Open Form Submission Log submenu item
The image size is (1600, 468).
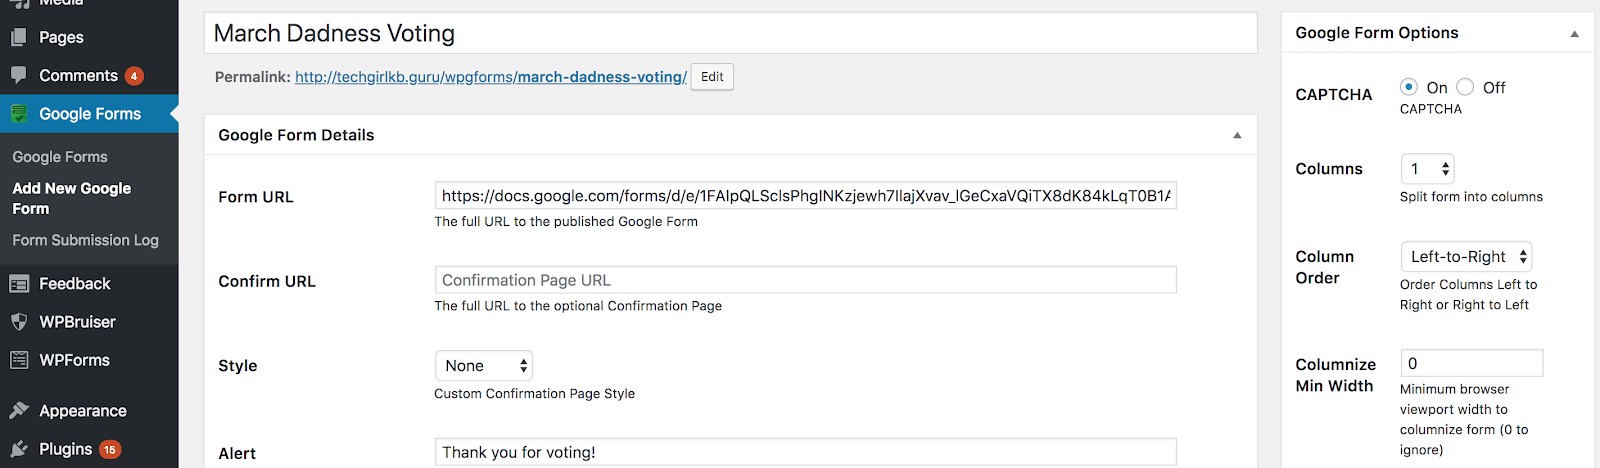click(85, 240)
